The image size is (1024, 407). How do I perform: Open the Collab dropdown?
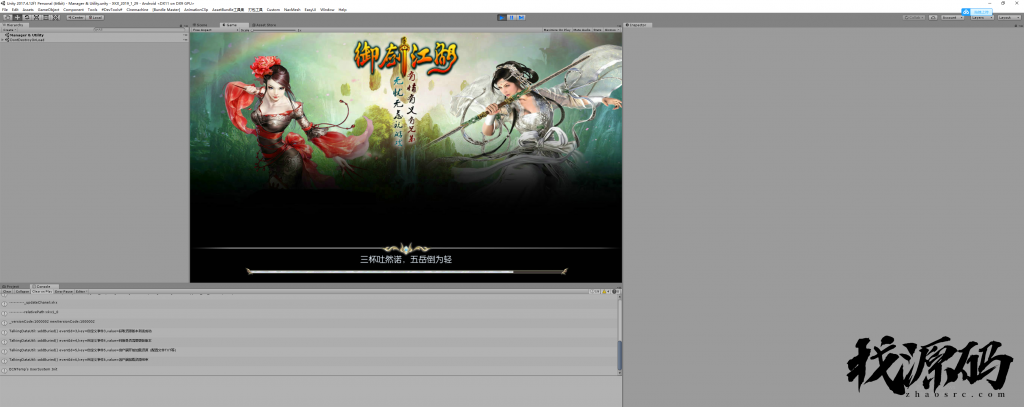914,18
